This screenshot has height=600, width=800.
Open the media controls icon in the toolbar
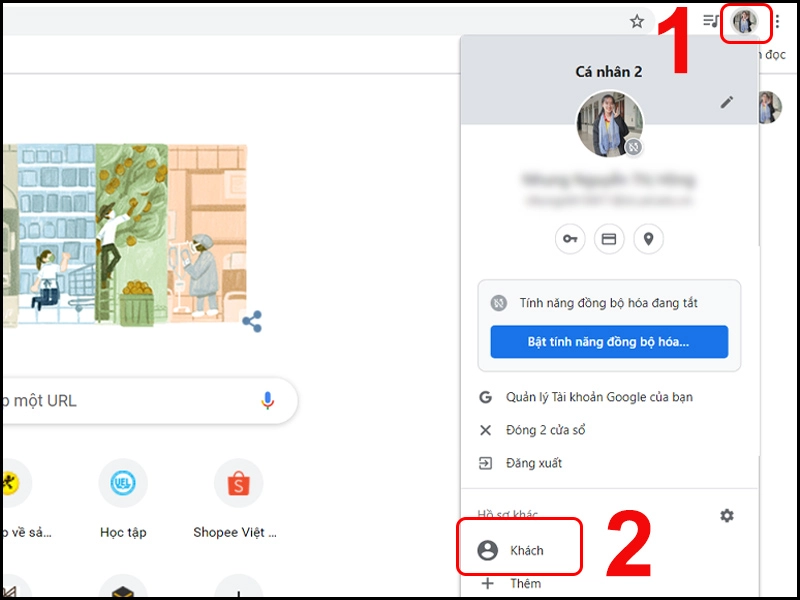pos(711,21)
